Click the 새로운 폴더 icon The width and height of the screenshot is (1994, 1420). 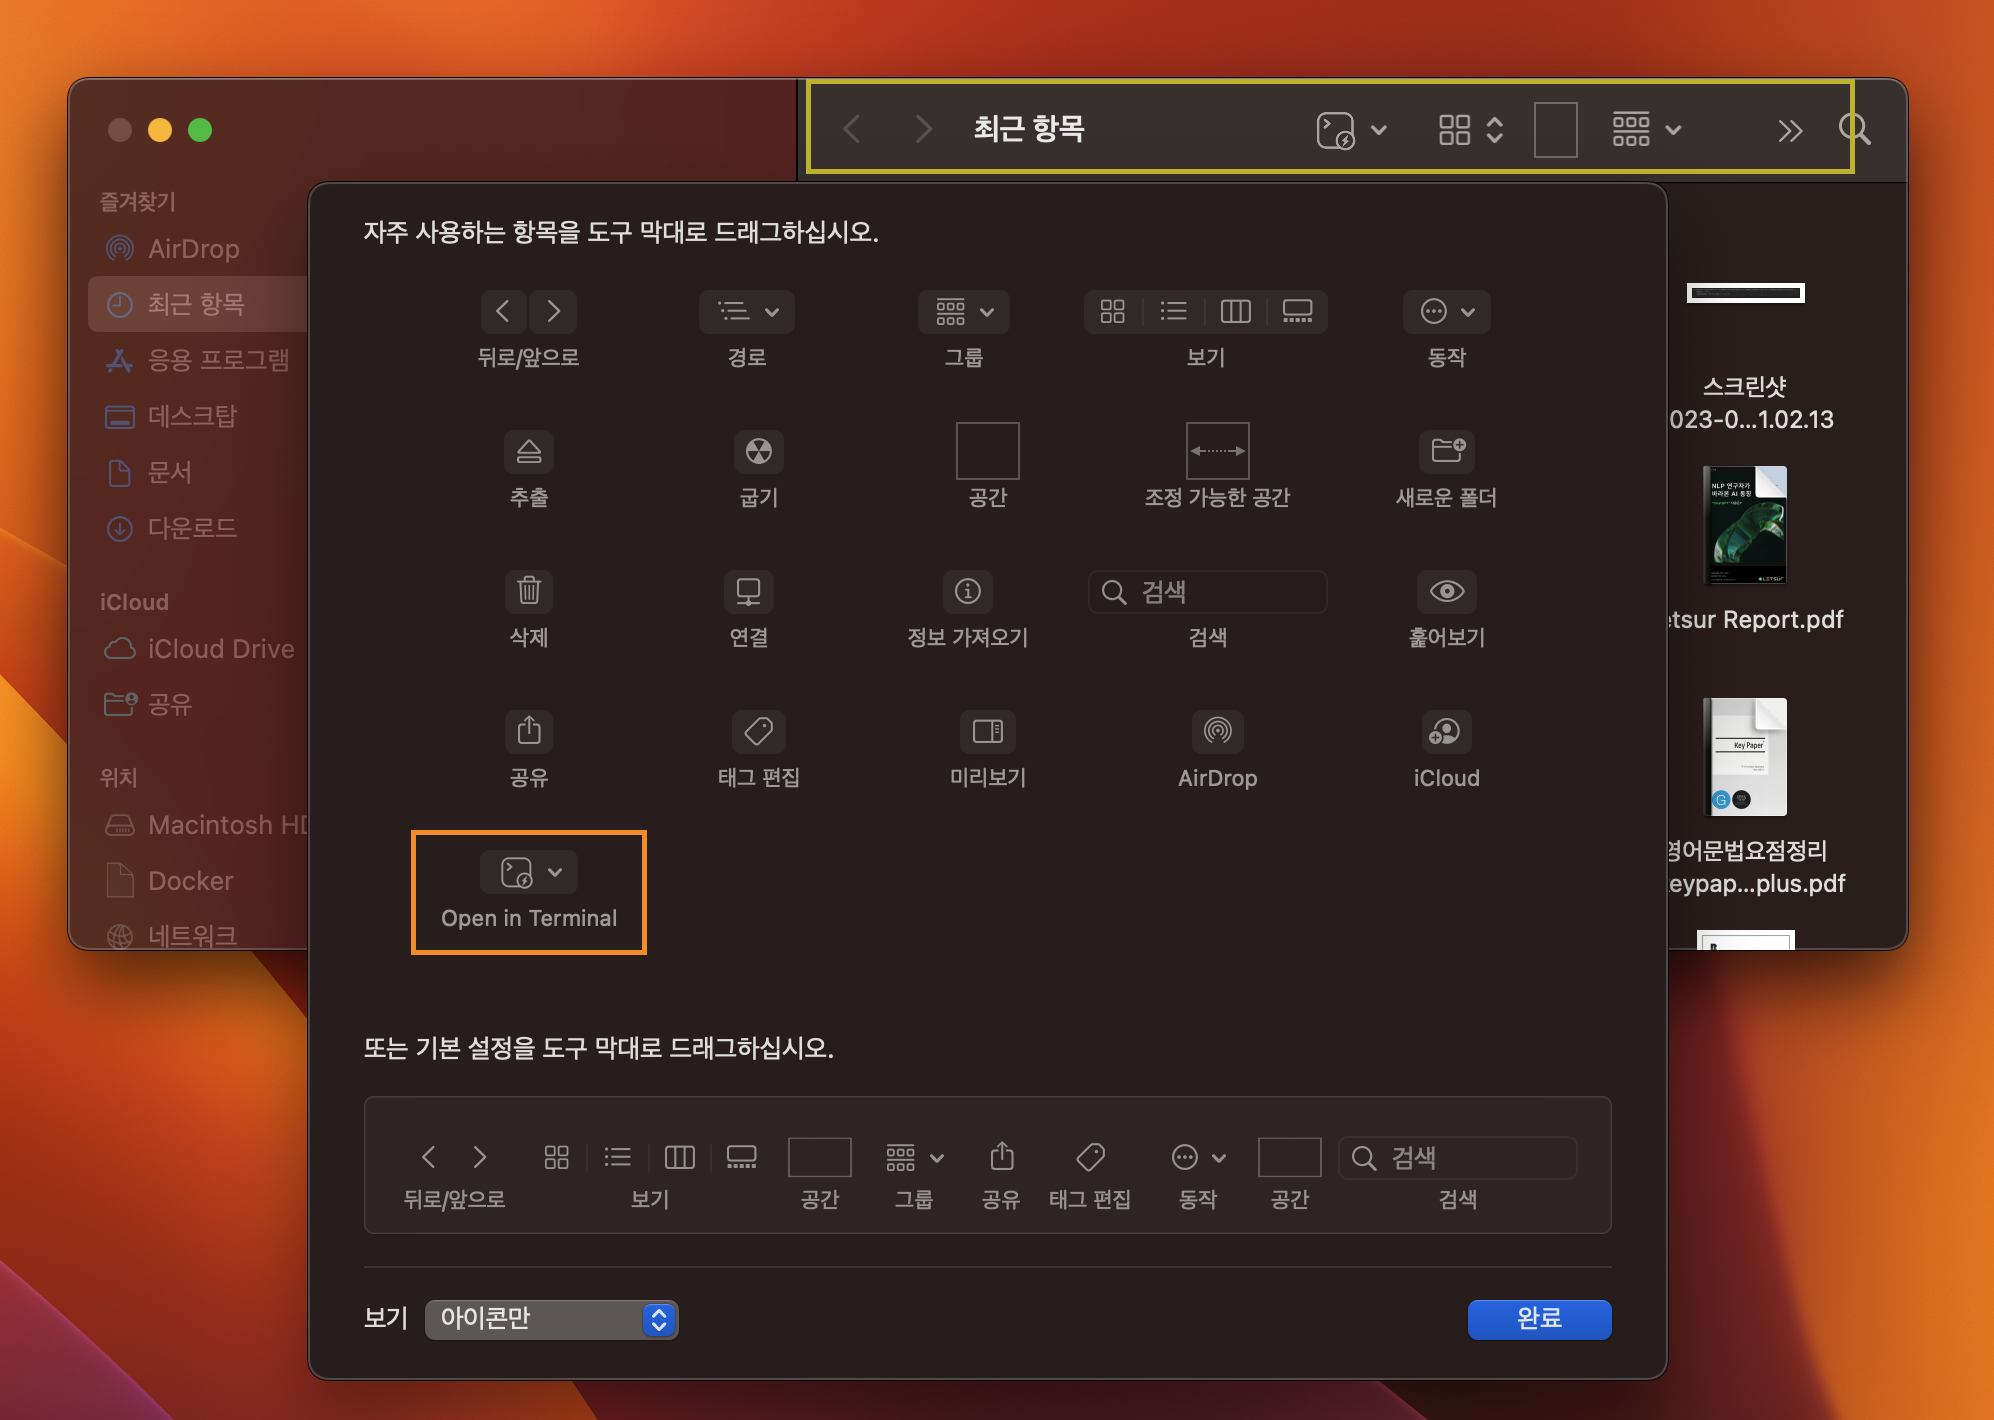(x=1446, y=451)
